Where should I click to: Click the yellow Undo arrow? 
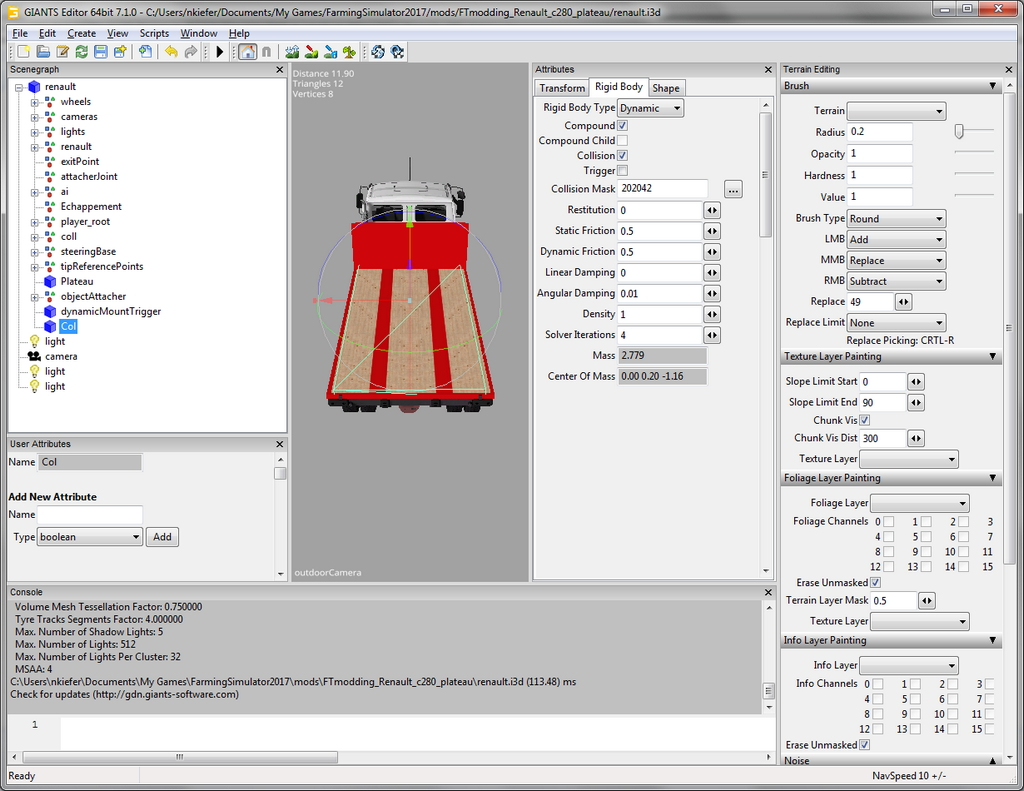pos(171,52)
